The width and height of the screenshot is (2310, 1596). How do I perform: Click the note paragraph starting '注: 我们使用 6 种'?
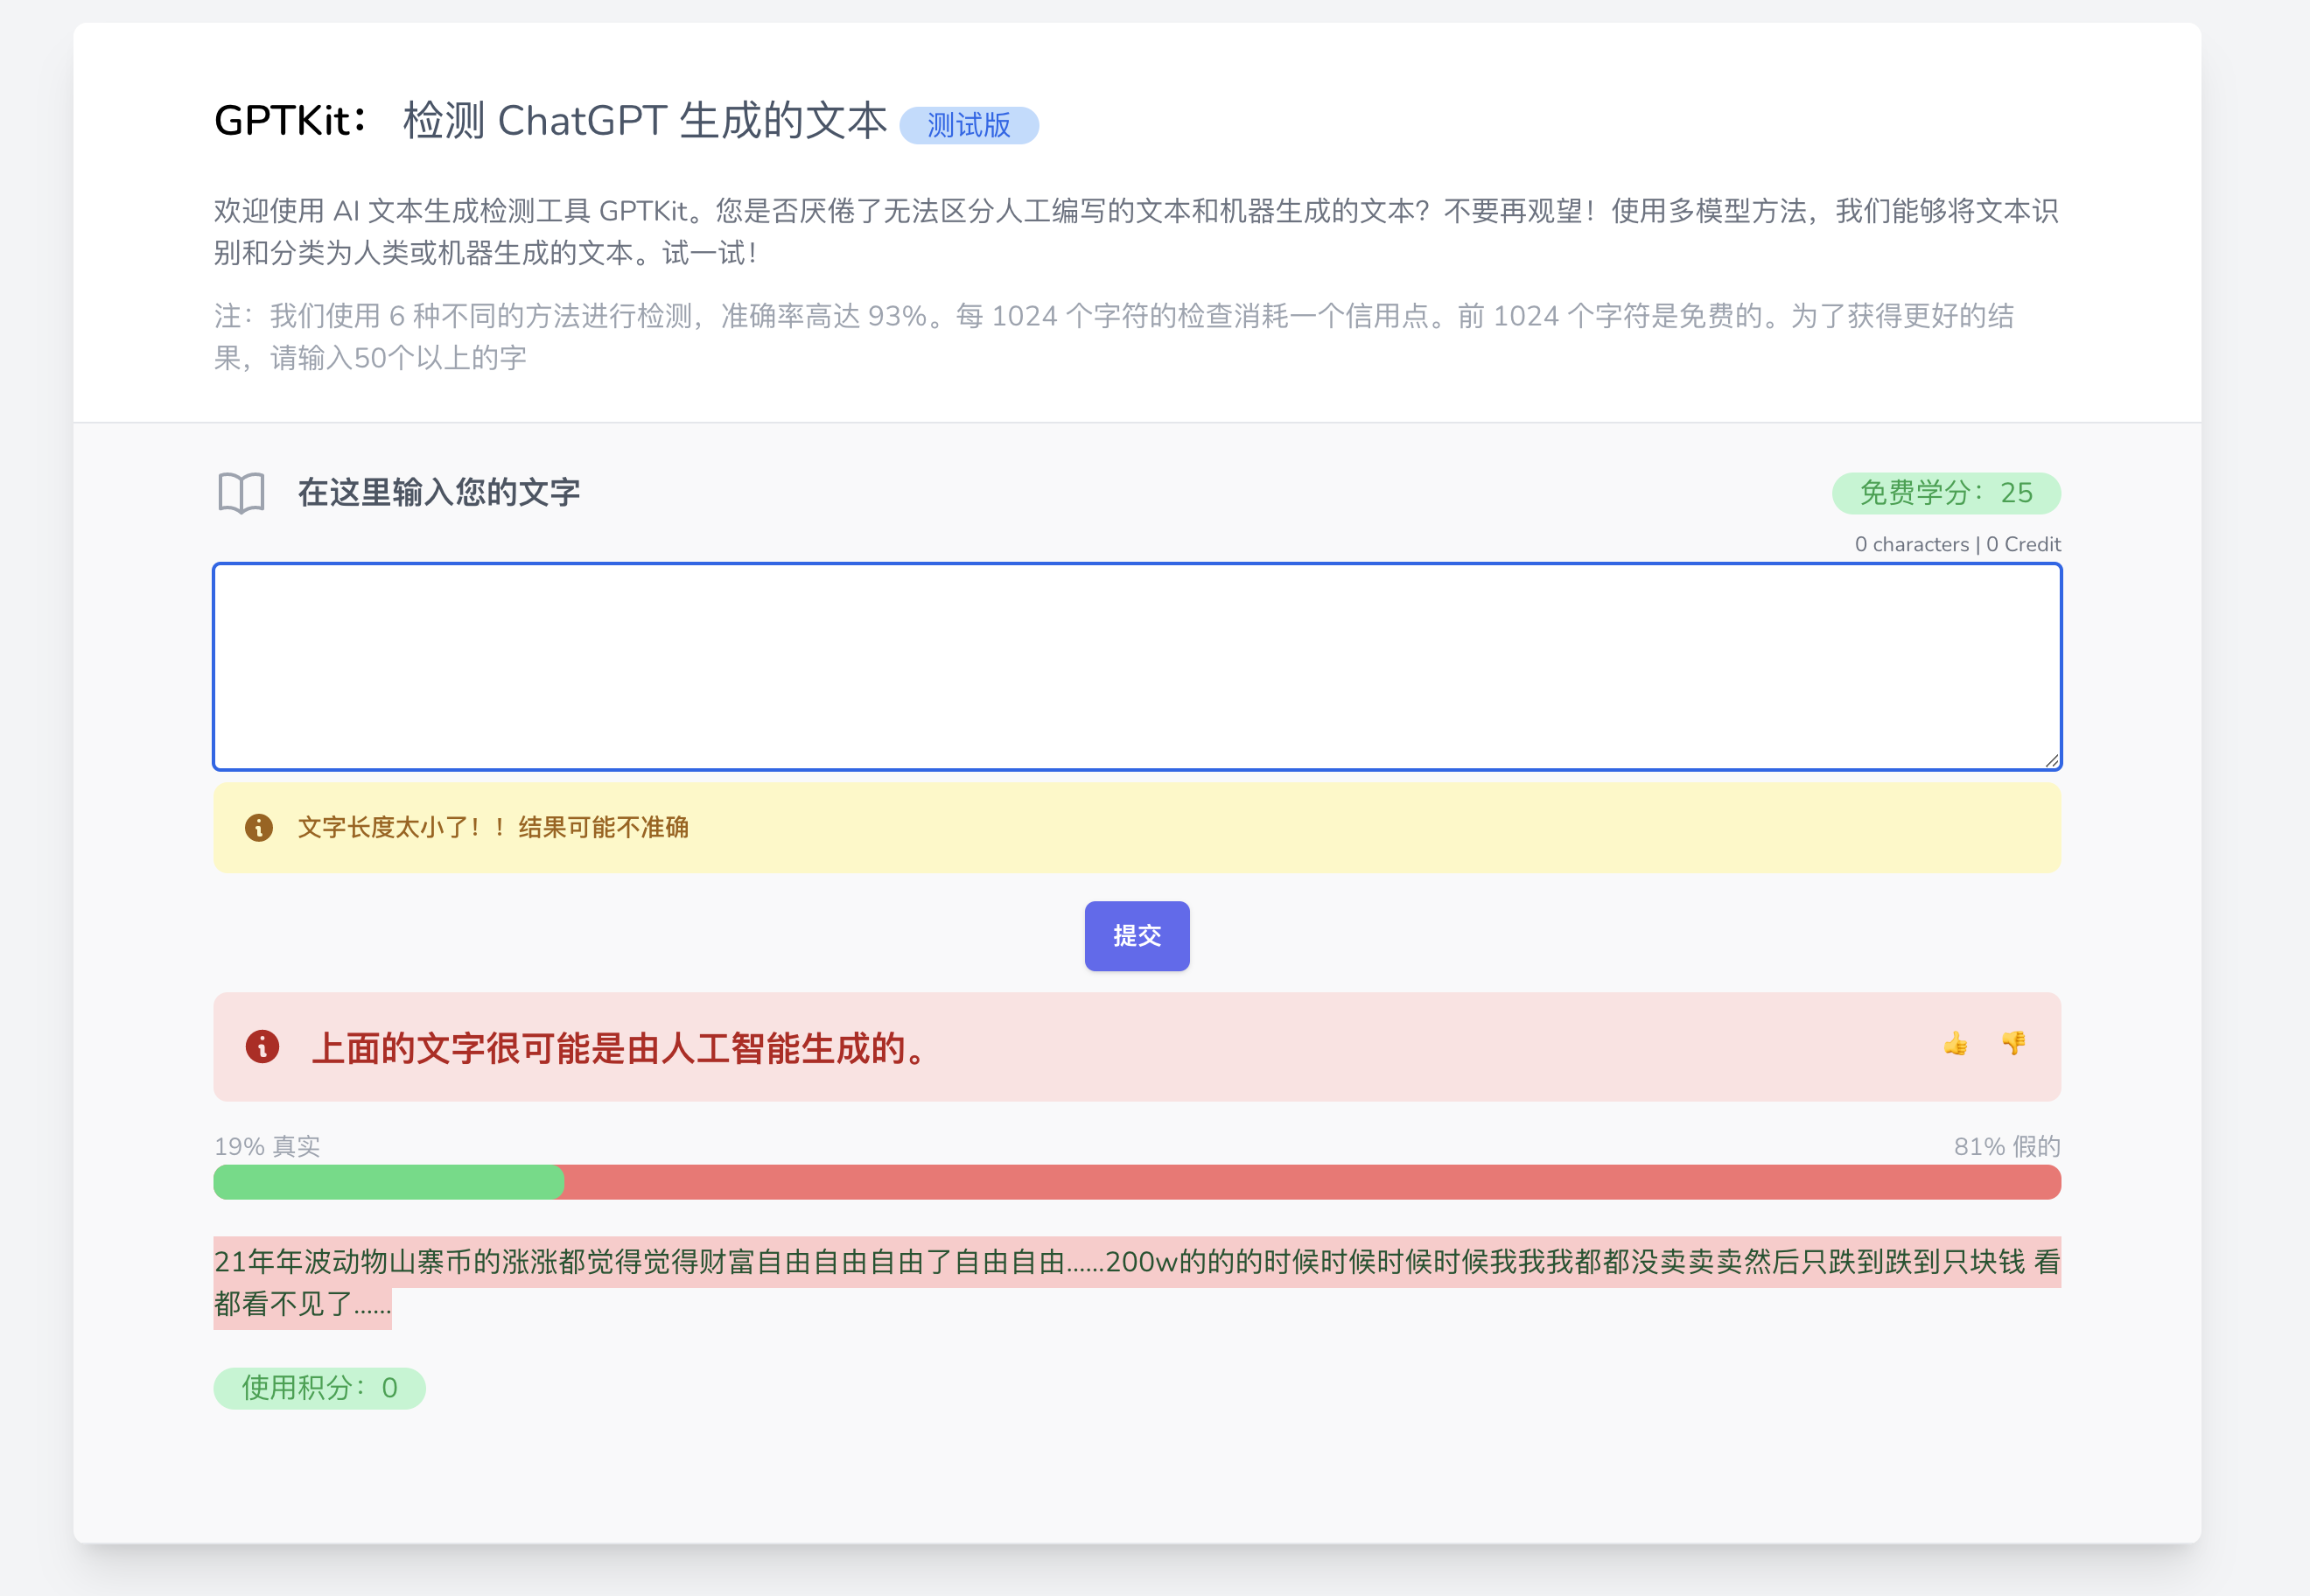(1114, 337)
